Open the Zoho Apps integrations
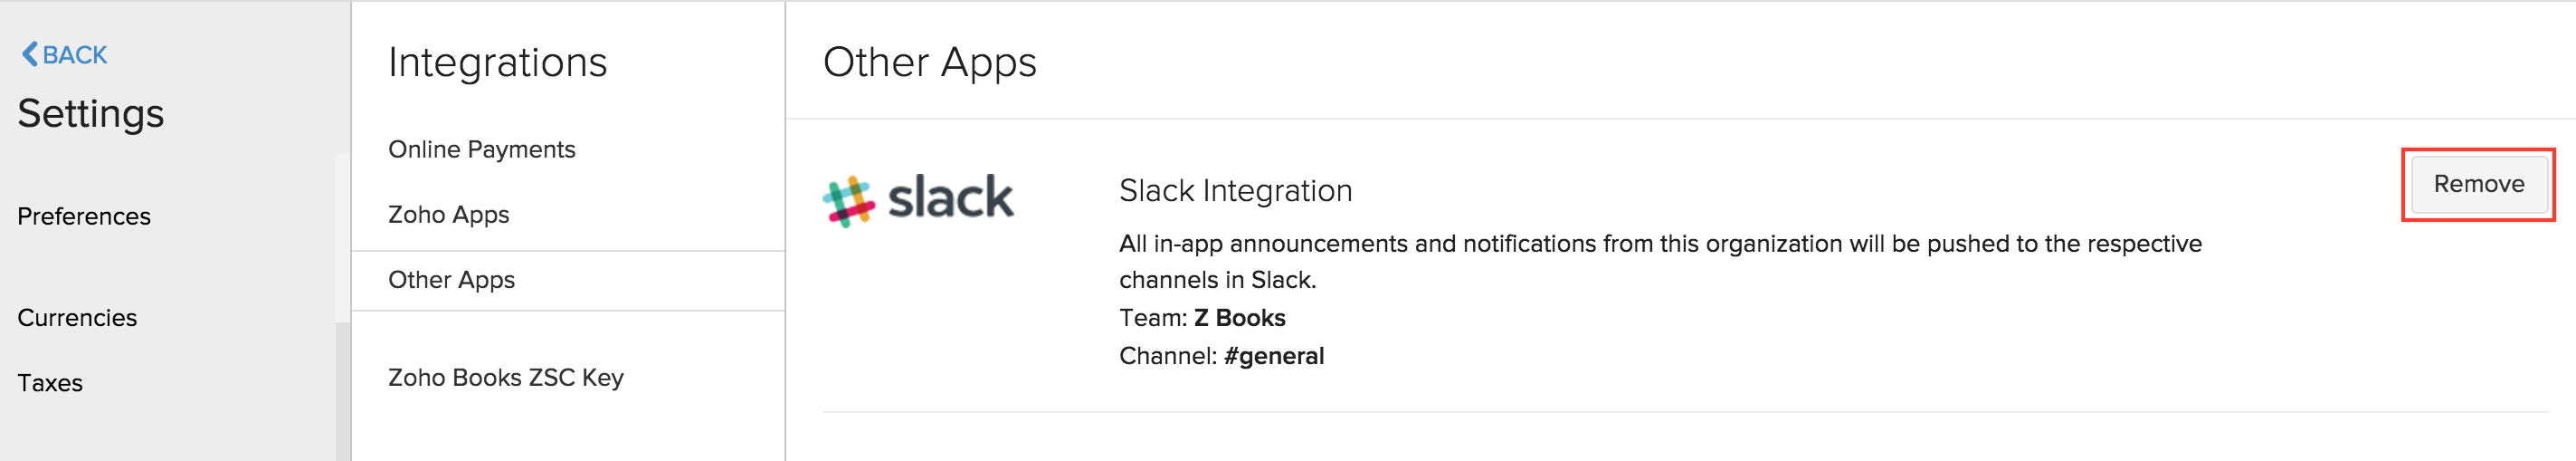Image resolution: width=2576 pixels, height=461 pixels. (448, 215)
